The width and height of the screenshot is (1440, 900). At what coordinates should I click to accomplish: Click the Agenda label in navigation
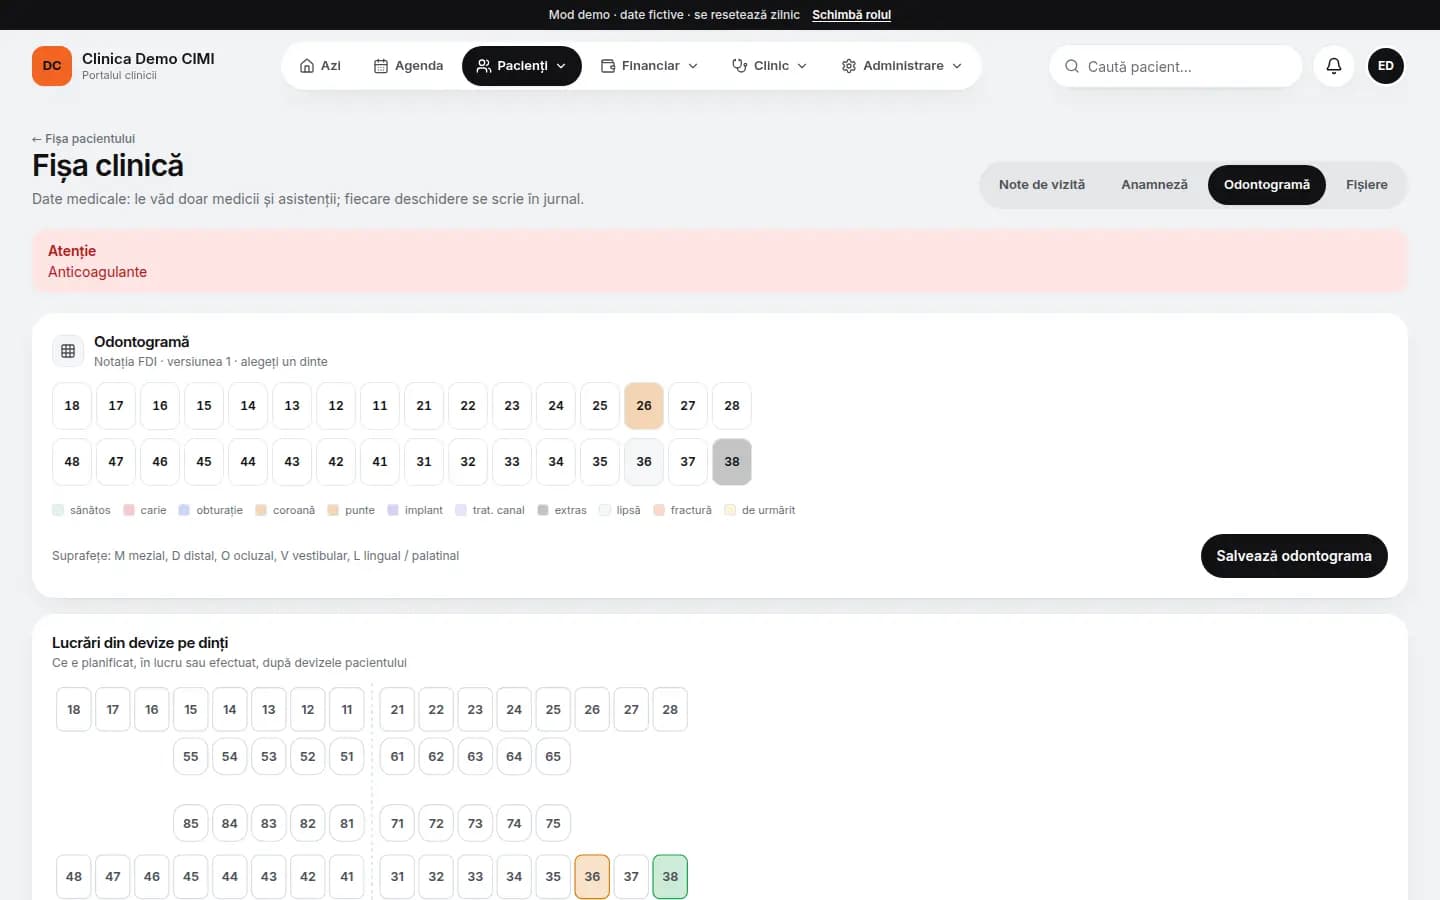tap(419, 66)
